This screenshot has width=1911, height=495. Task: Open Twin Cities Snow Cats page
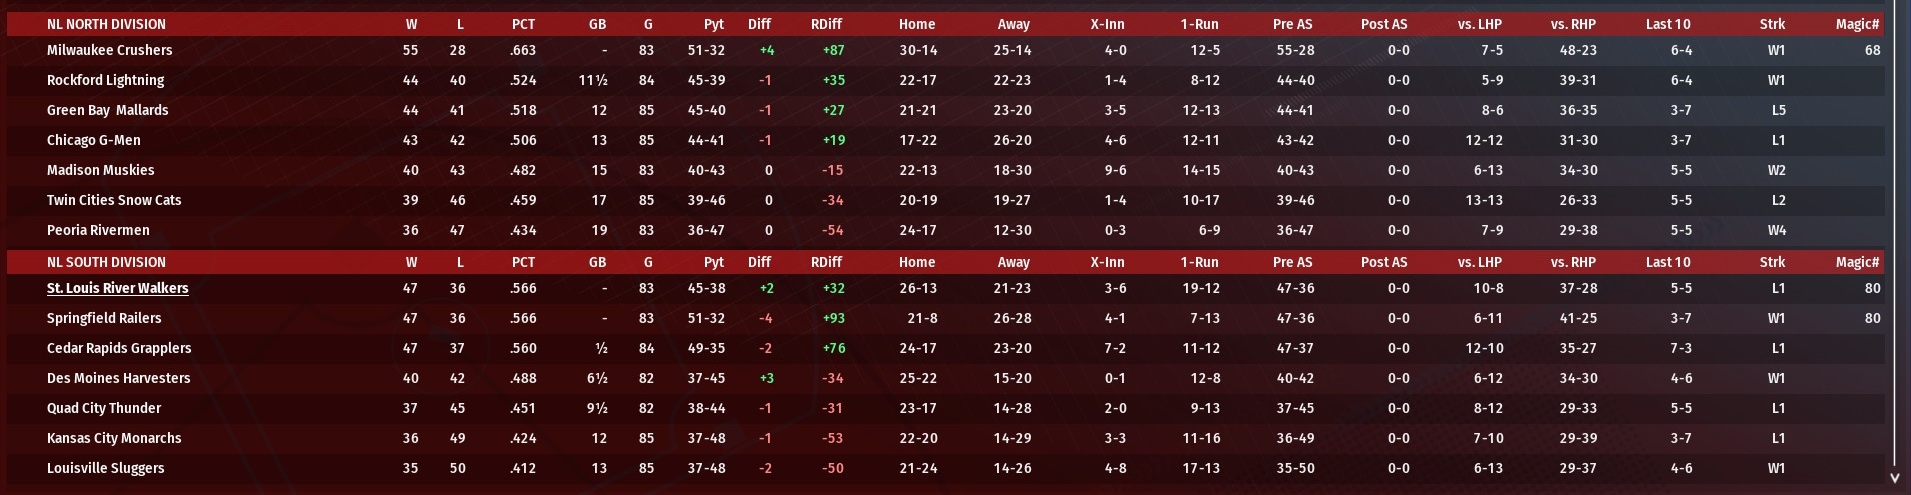click(114, 200)
